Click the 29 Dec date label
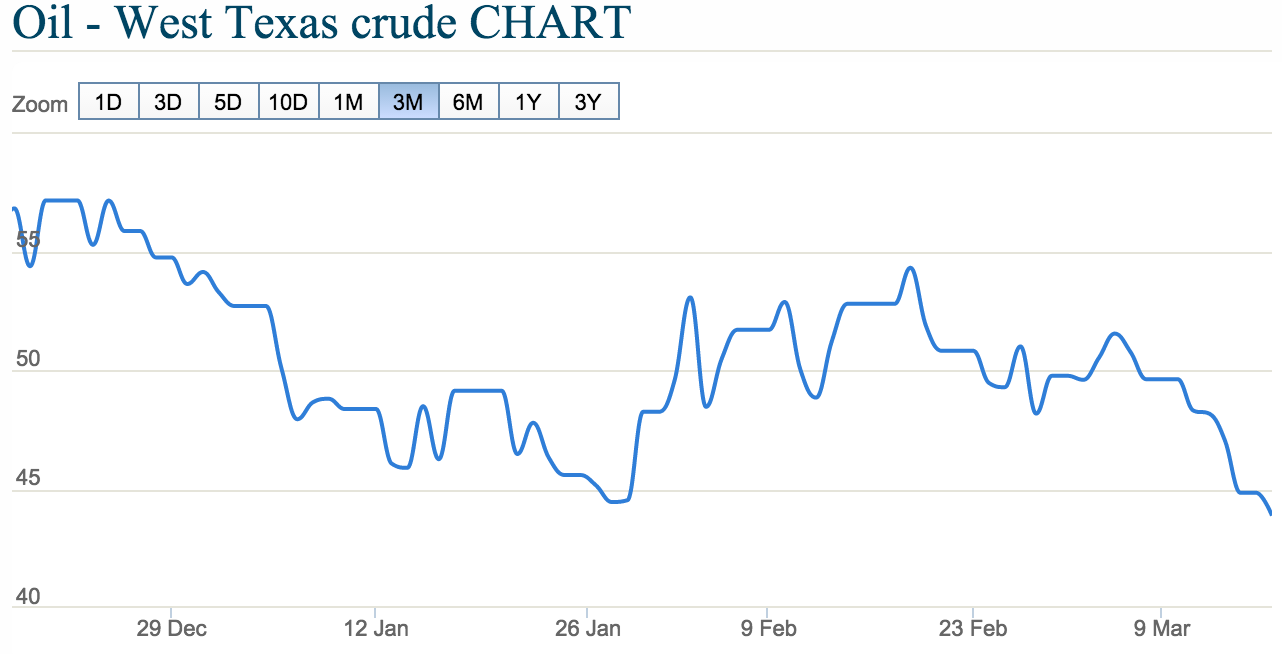The image size is (1282, 654). tap(172, 629)
